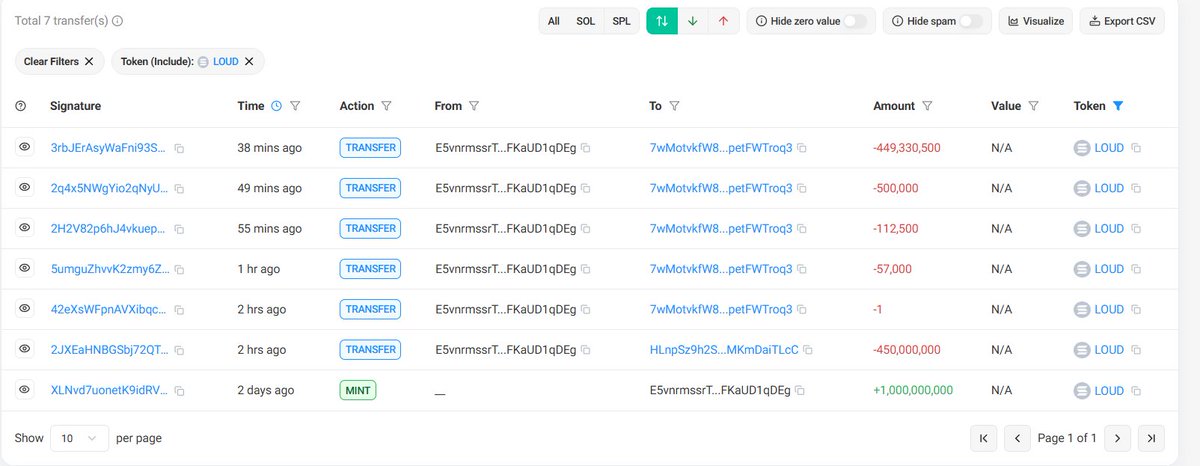Open the From column filter

coord(474,106)
